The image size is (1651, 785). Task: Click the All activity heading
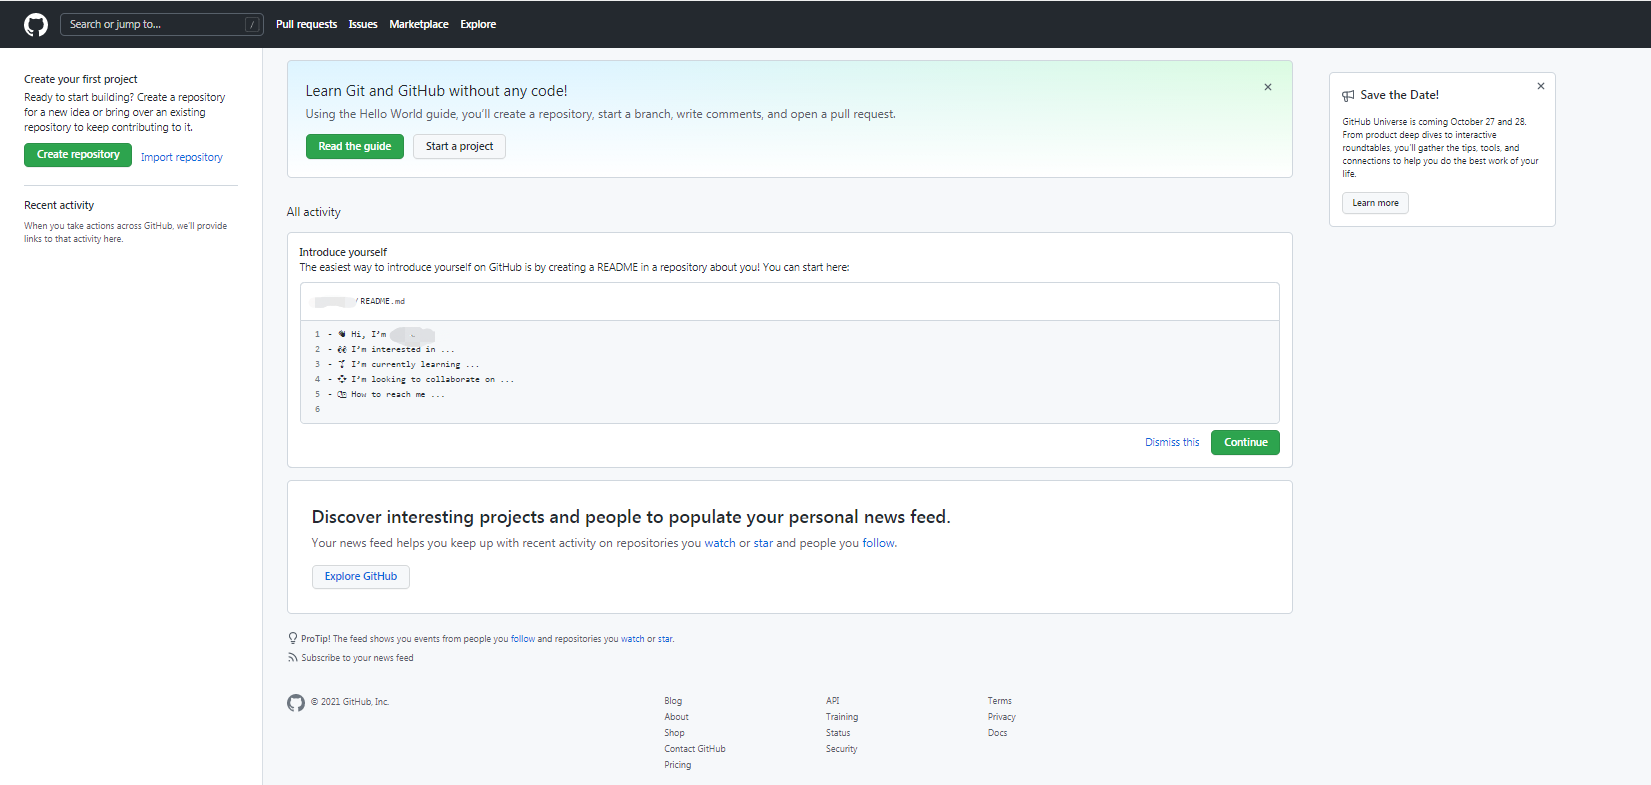[314, 212]
